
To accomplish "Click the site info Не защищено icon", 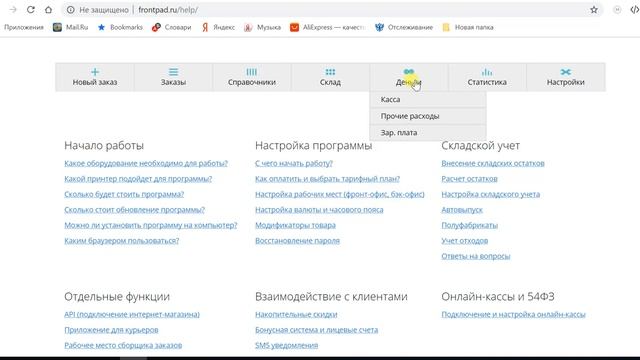I will 71,9.
